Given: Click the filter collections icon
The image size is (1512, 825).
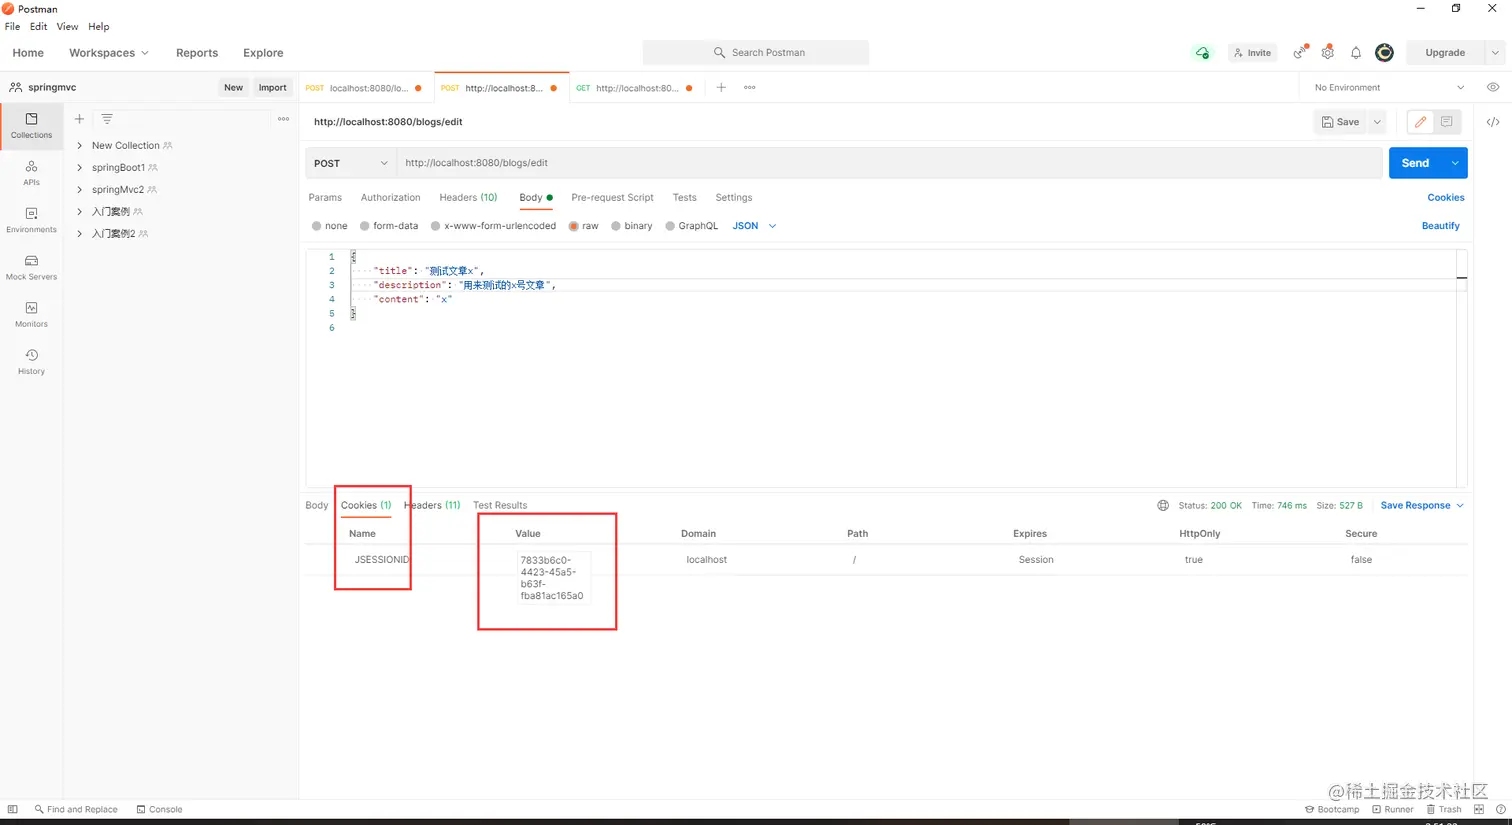Looking at the screenshot, I should 107,119.
